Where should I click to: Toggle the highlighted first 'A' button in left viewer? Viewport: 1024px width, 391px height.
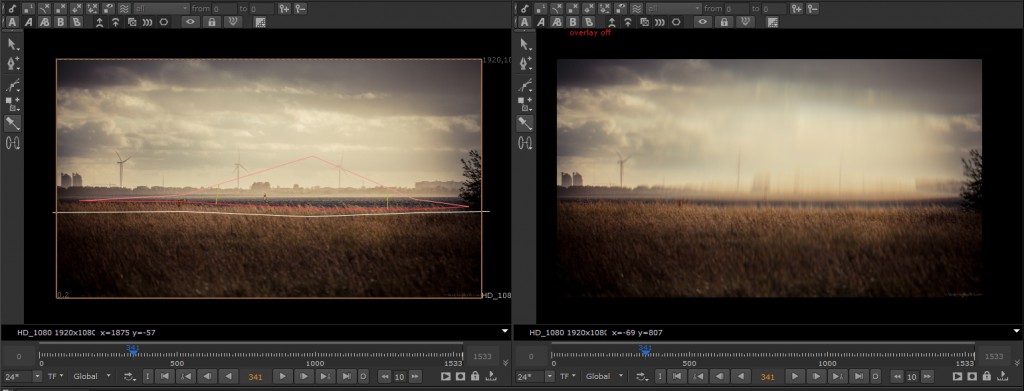(12, 22)
